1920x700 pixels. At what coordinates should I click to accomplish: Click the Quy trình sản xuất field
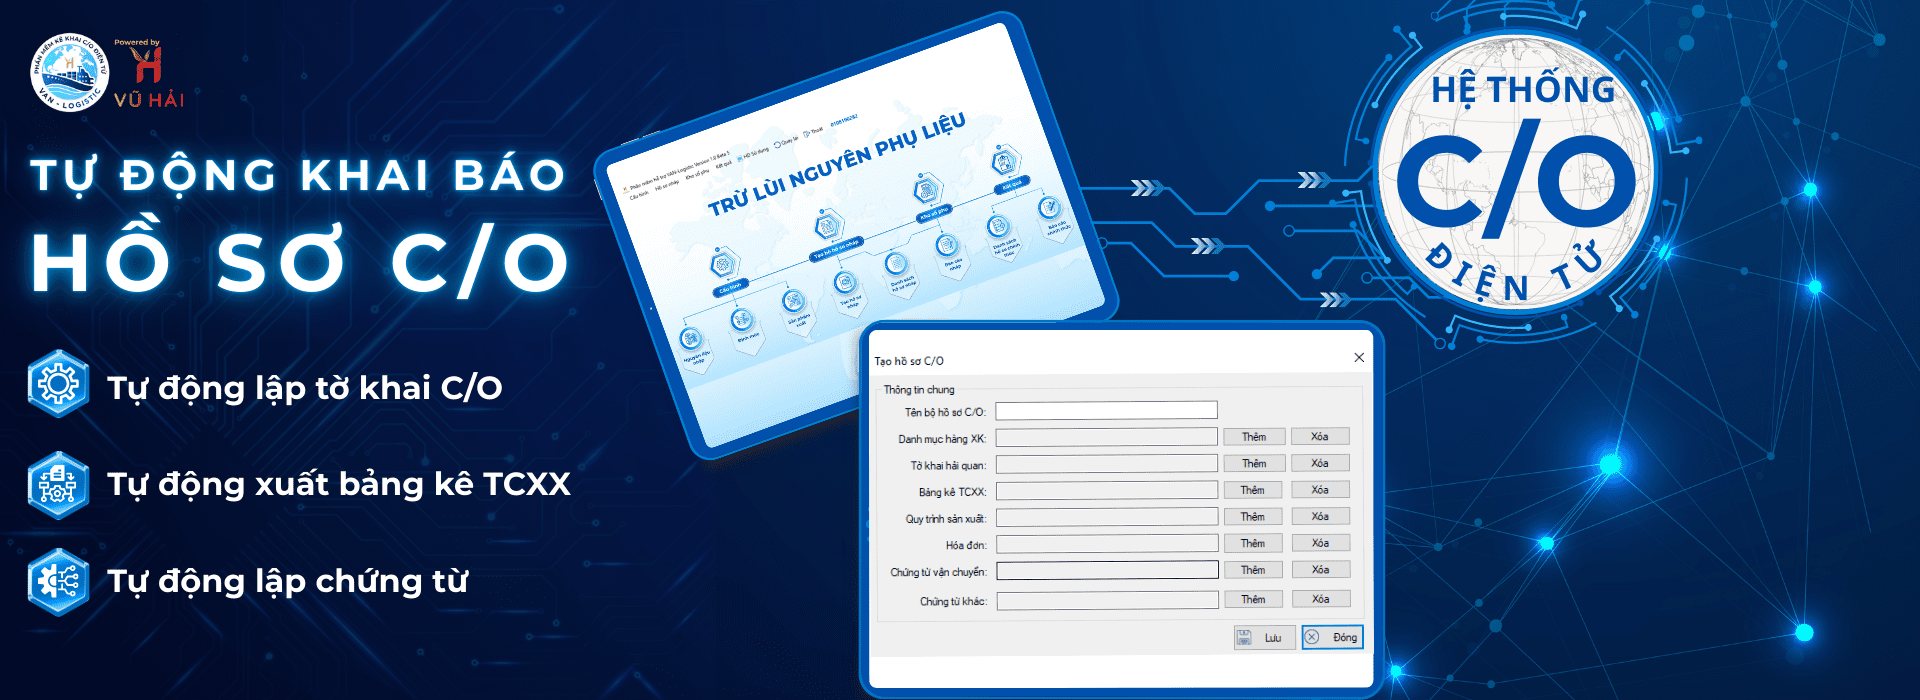(x=1106, y=517)
